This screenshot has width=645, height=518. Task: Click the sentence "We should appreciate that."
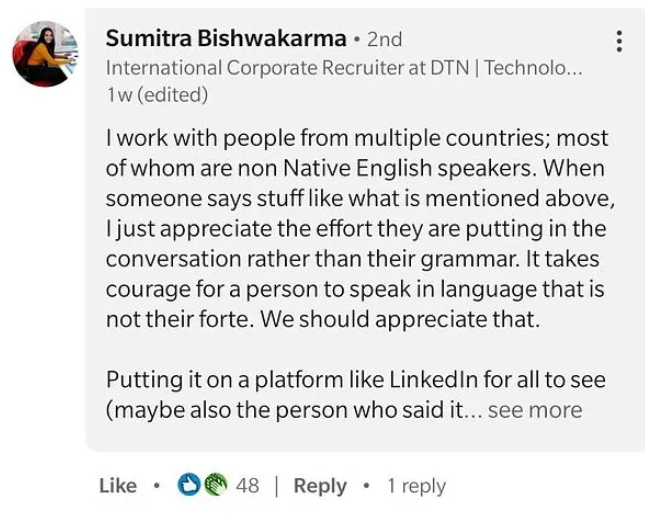[400, 319]
